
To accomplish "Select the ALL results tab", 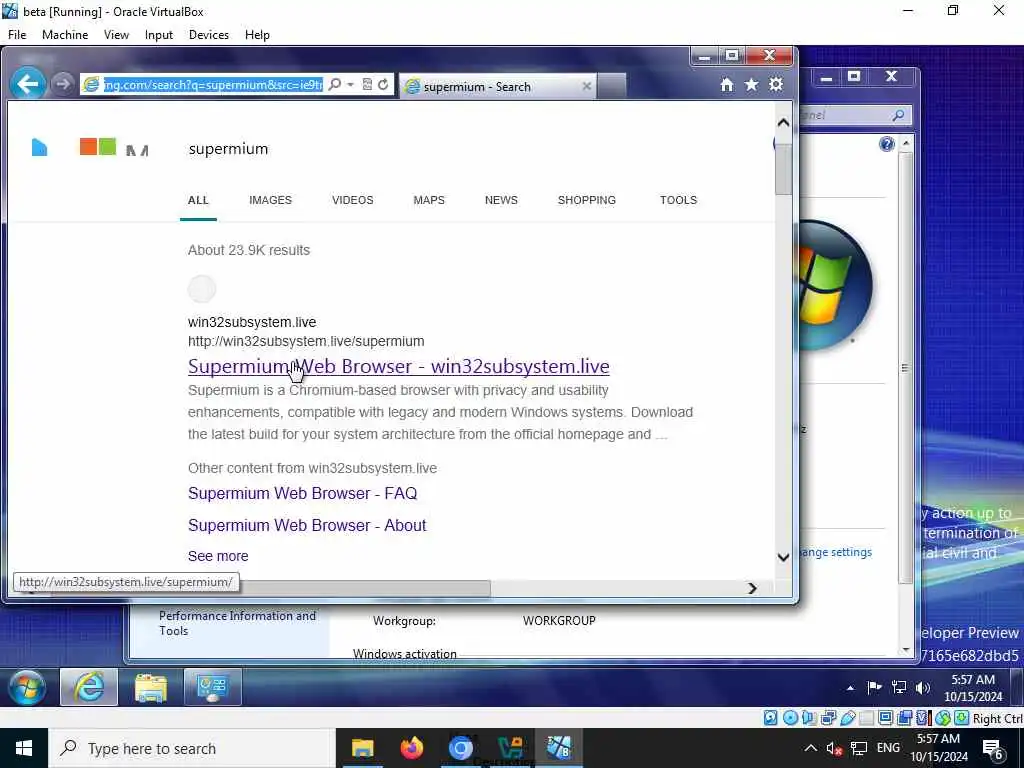I will 198,200.
